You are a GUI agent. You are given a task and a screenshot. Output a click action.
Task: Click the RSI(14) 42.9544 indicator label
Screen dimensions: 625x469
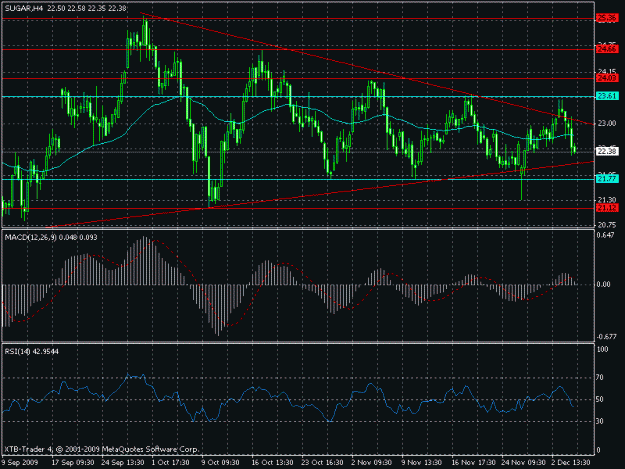pyautogui.click(x=31, y=351)
